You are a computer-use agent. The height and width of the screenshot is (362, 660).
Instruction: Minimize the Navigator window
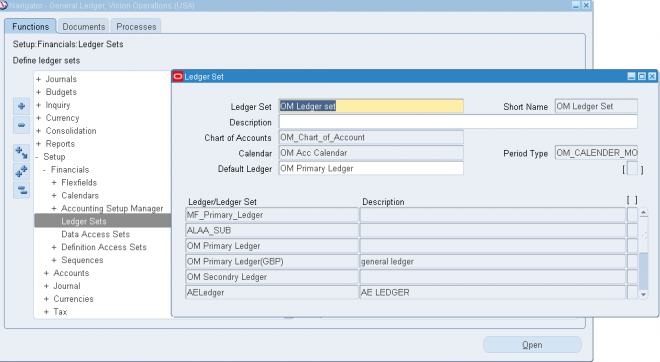click(576, 5)
